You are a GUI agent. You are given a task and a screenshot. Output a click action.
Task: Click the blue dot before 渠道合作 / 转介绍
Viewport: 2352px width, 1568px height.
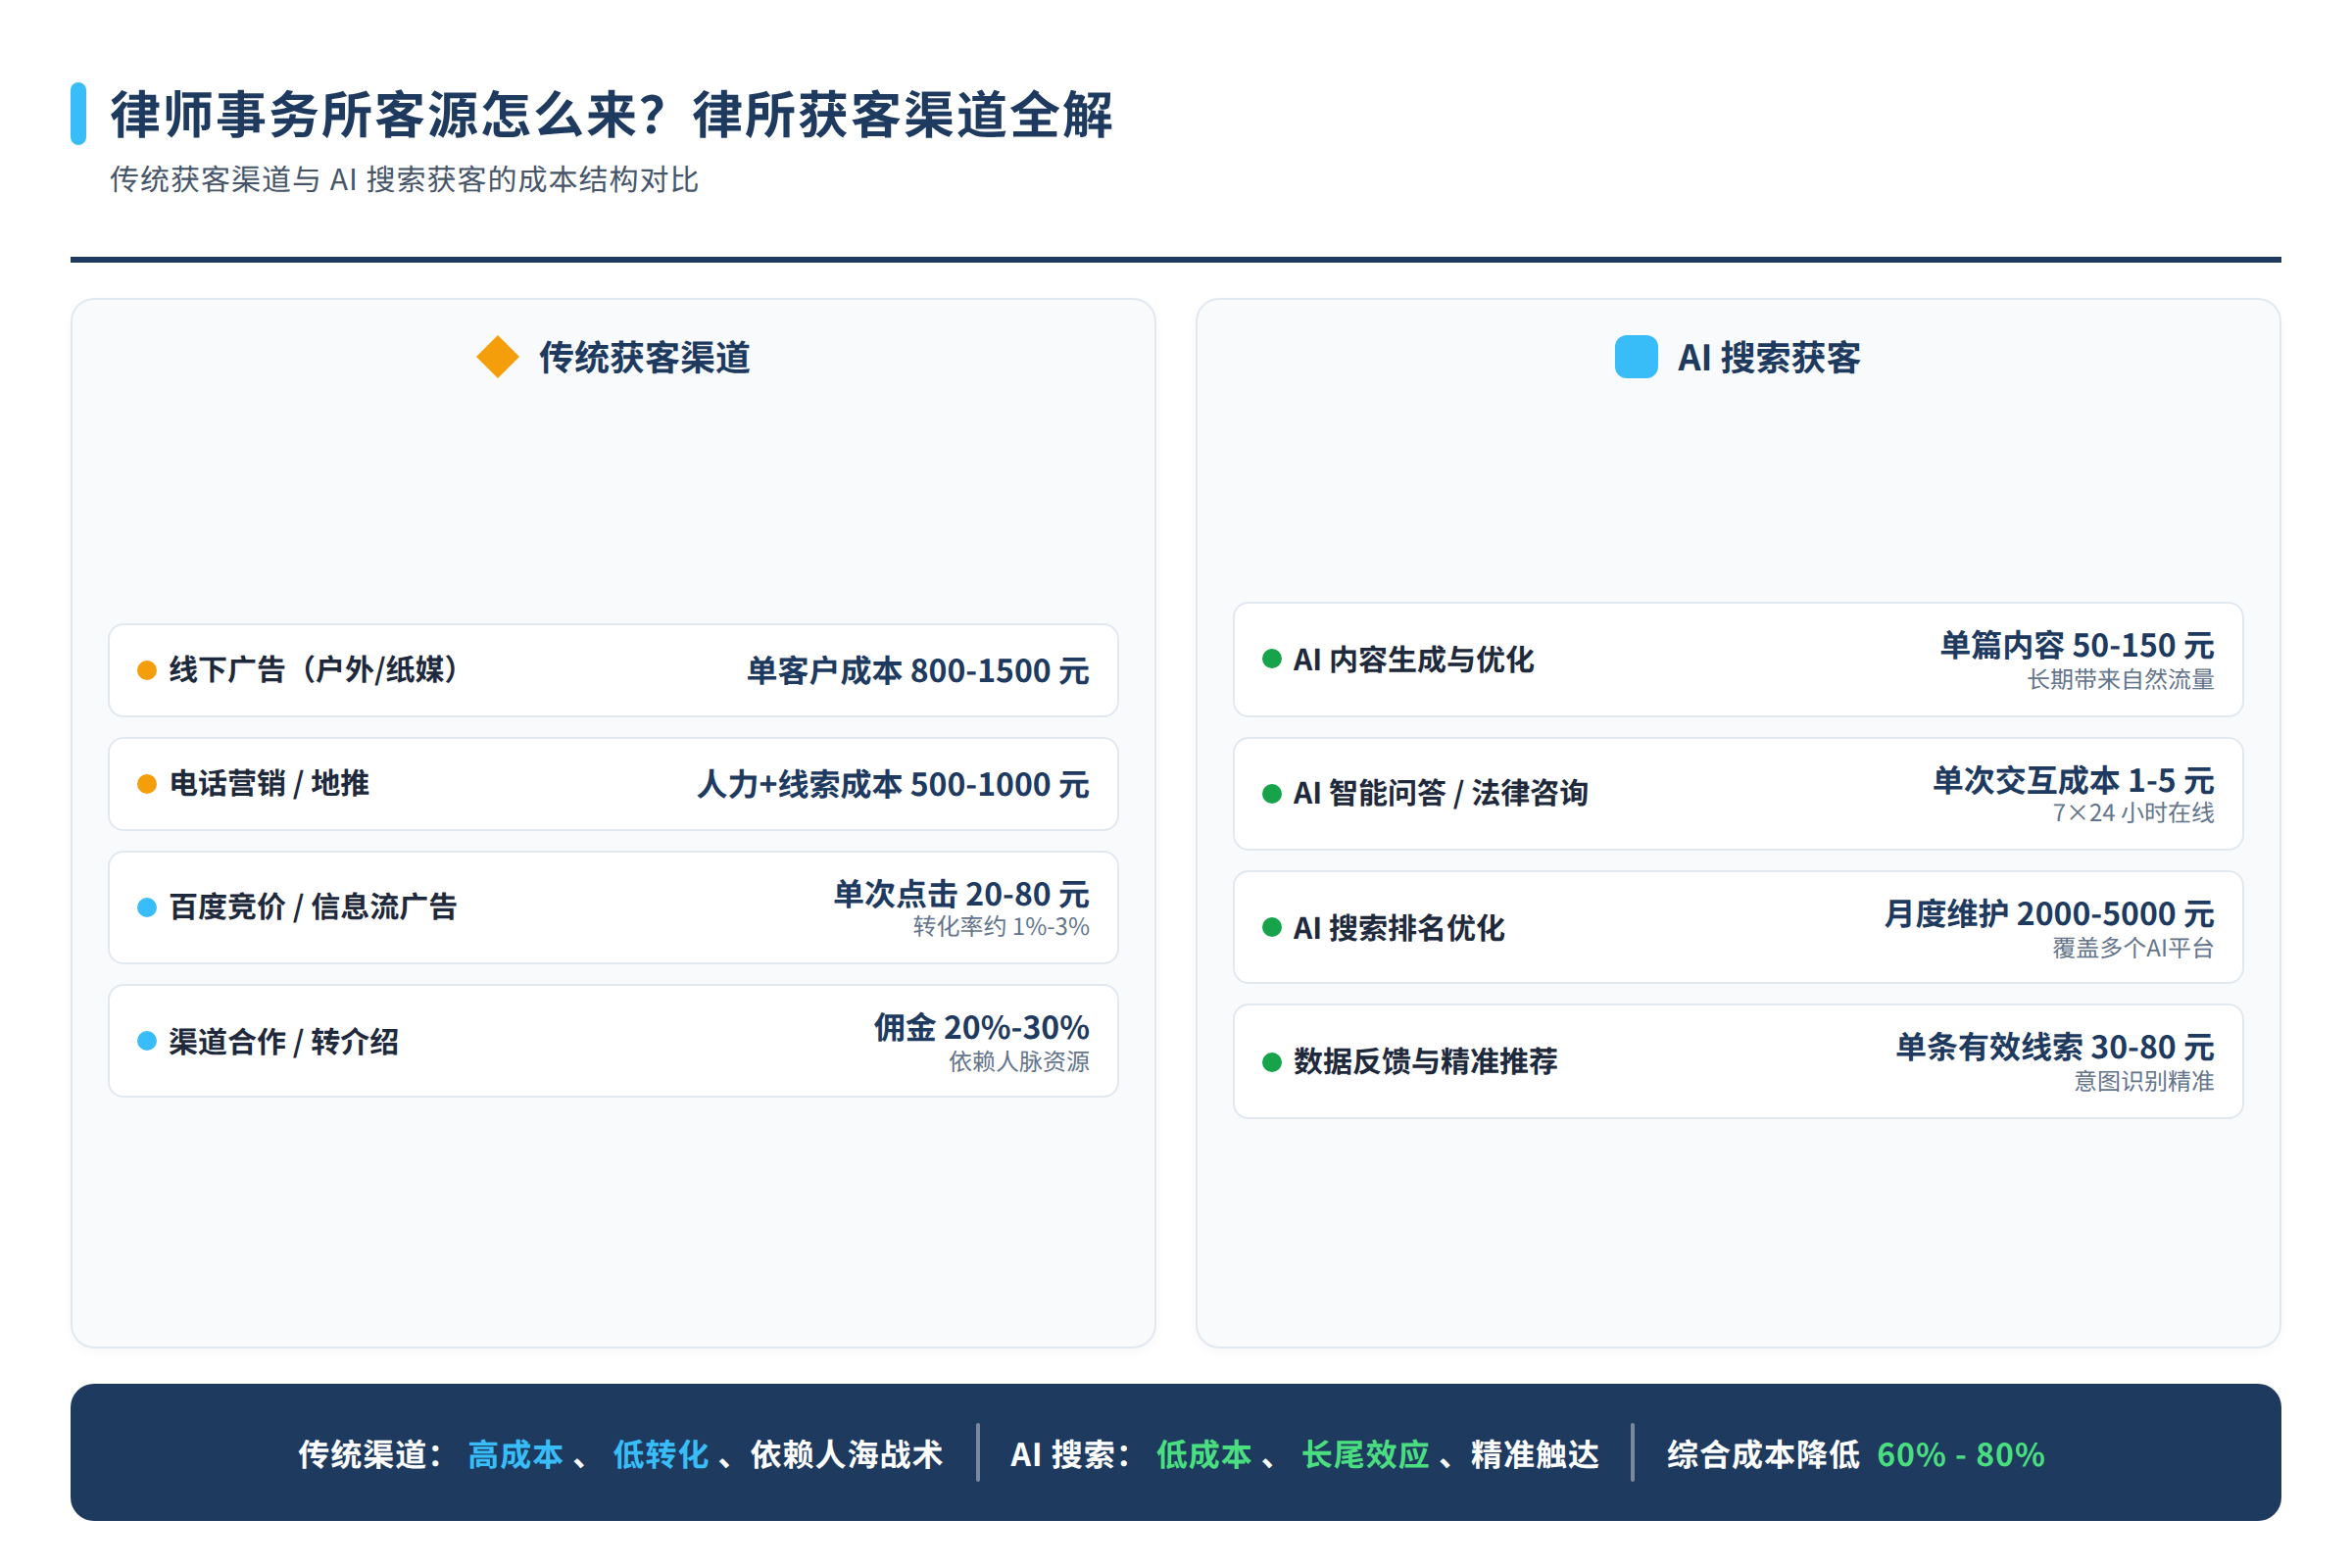tap(147, 1041)
